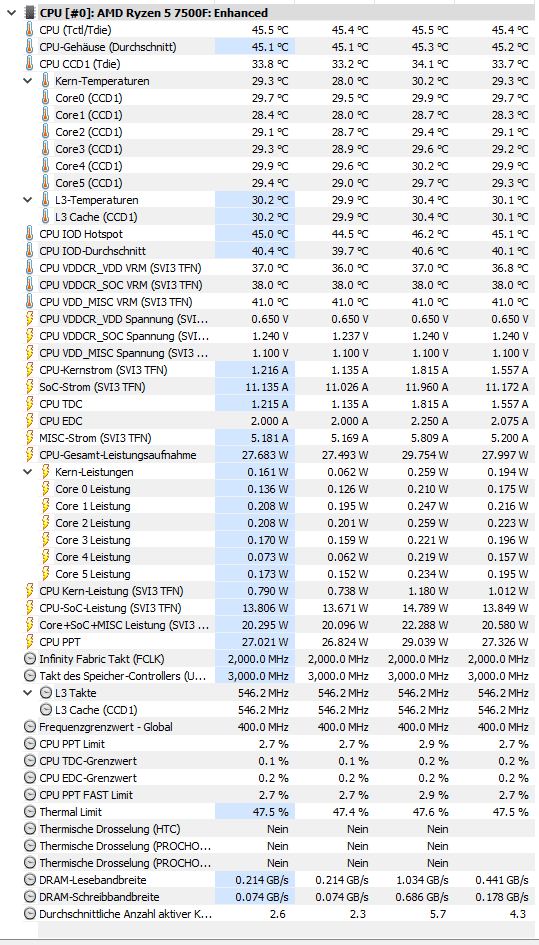The width and height of the screenshot is (539, 945).
Task: Collapse the L3 Takte group
Action: tap(27, 692)
